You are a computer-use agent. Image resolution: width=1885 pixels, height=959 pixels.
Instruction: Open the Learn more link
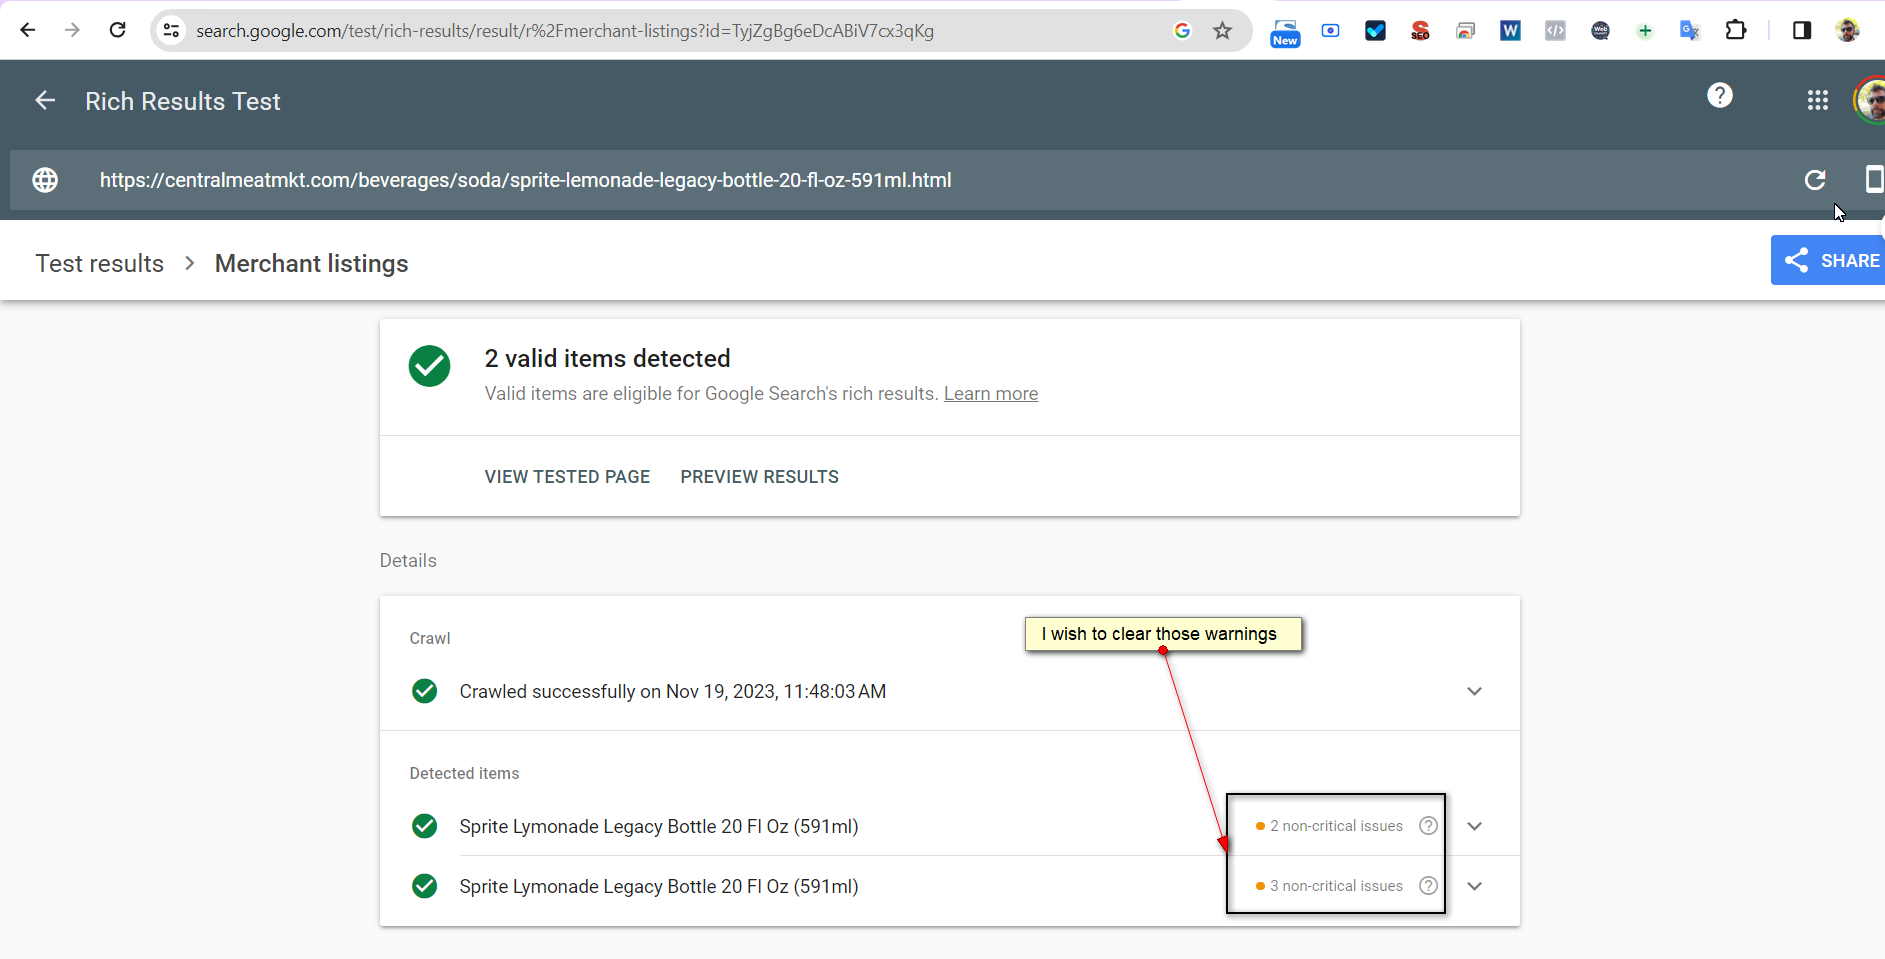(991, 394)
